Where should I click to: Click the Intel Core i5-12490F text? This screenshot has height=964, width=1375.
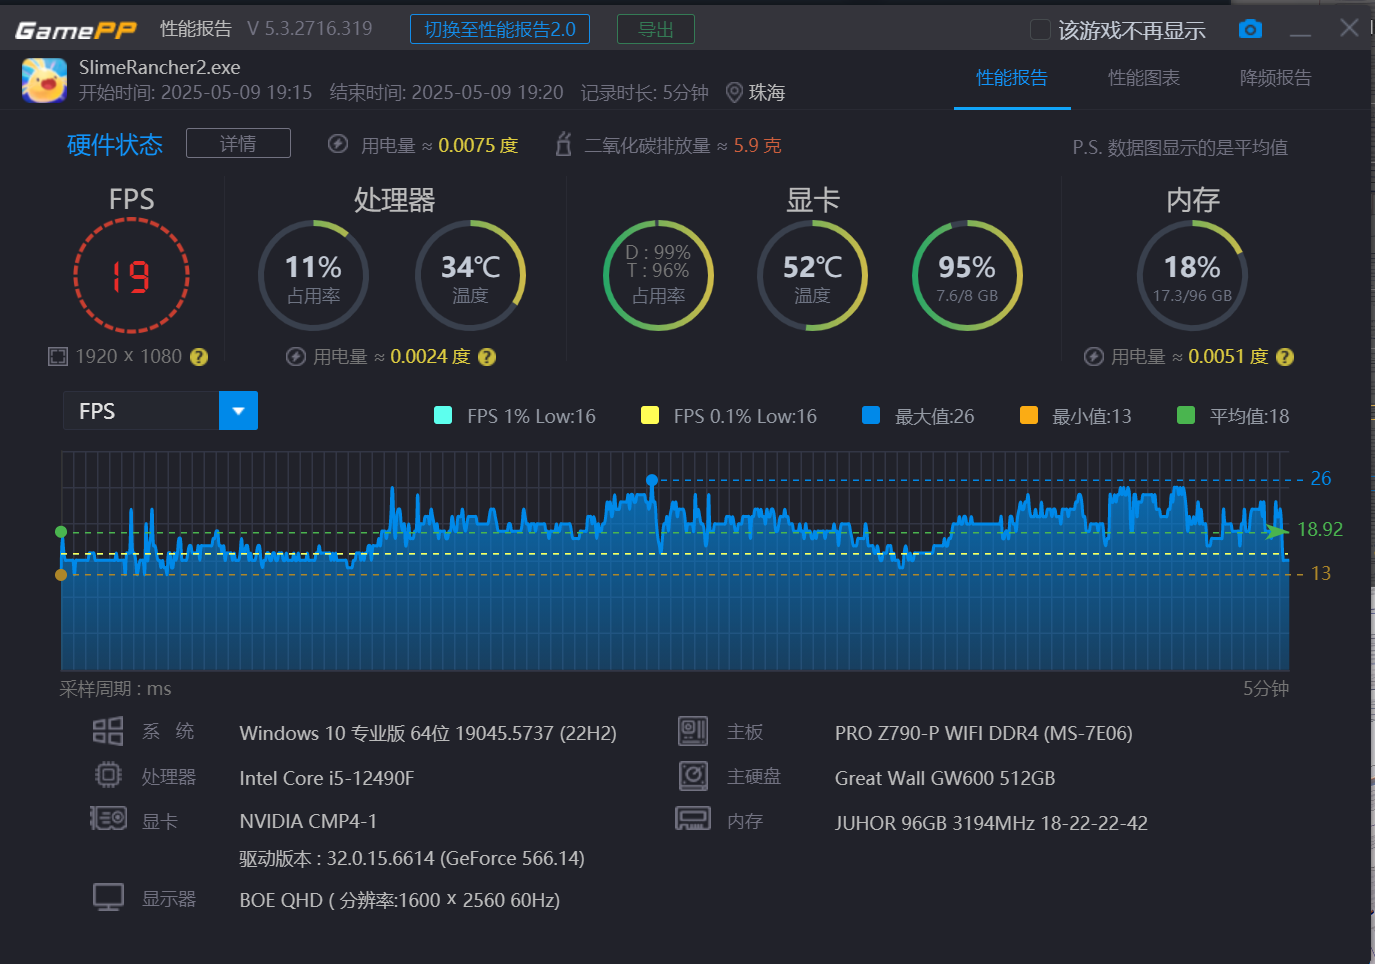click(x=327, y=778)
